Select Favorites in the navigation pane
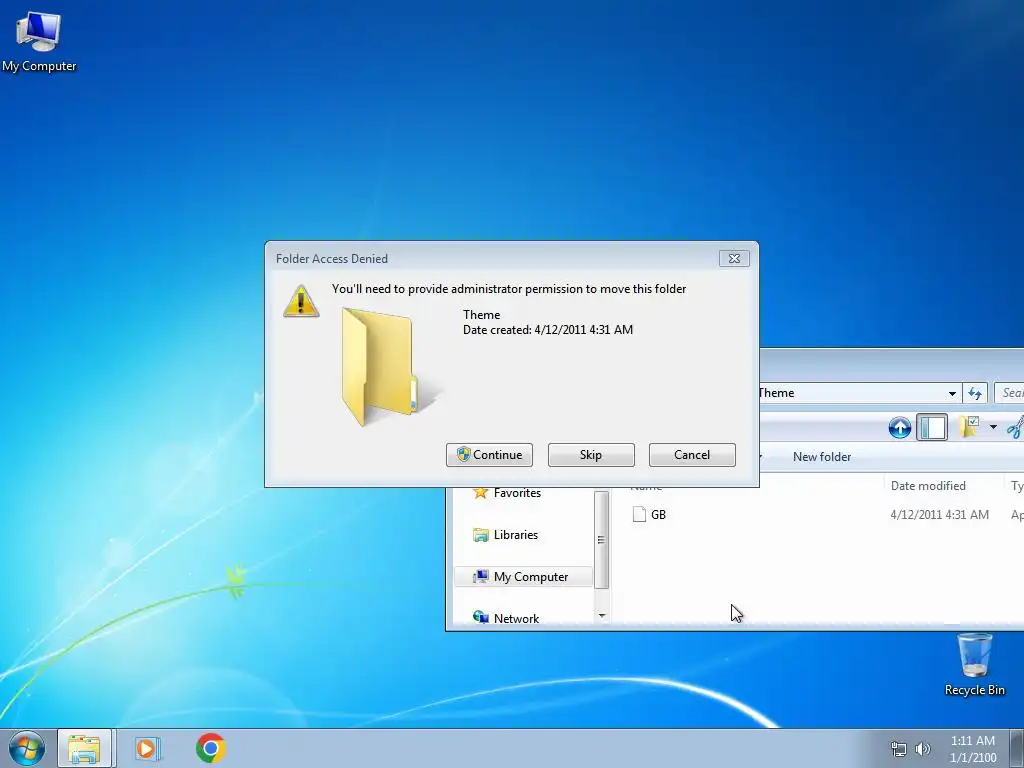This screenshot has height=768, width=1024. click(517, 493)
